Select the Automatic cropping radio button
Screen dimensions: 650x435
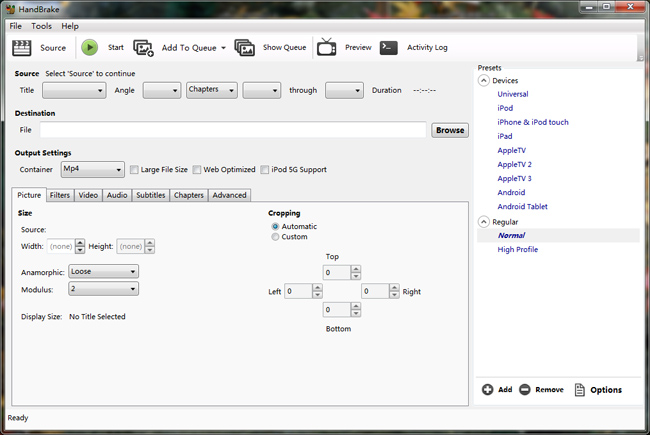[275, 226]
